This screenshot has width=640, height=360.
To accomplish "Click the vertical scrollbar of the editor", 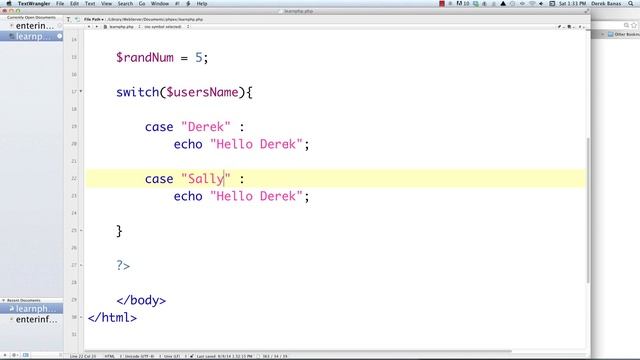I will 588,210.
